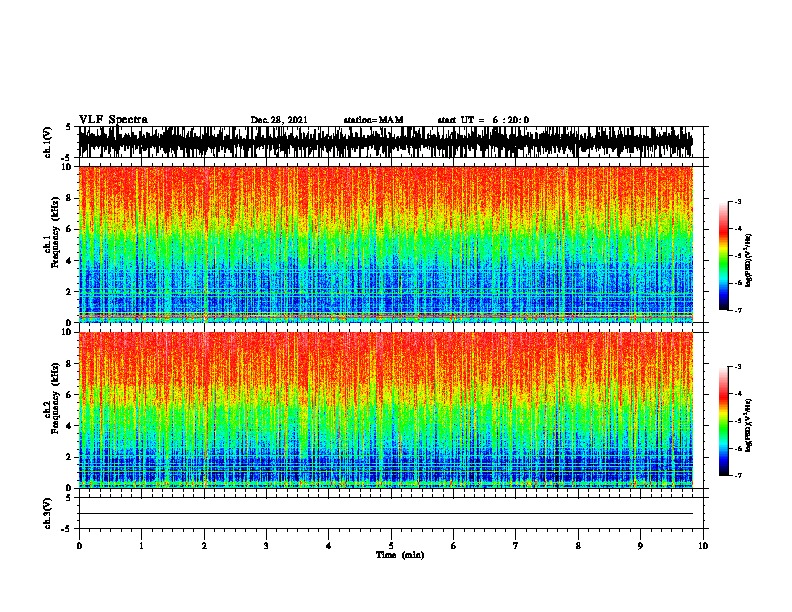Click the ch.1 spectrogram color scale bar
792x612 pixels.
pyautogui.click(x=723, y=256)
